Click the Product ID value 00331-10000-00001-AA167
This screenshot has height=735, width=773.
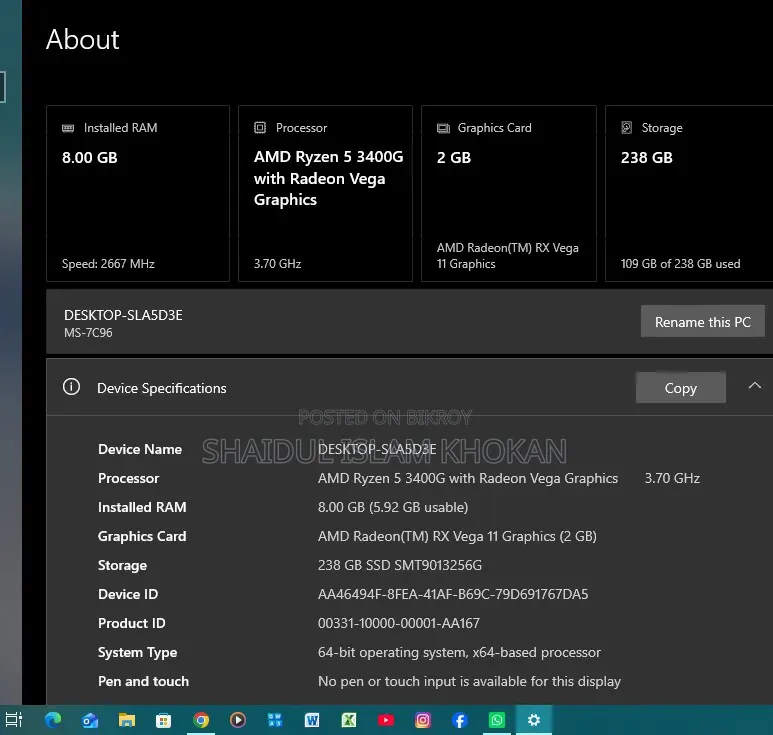click(x=398, y=623)
